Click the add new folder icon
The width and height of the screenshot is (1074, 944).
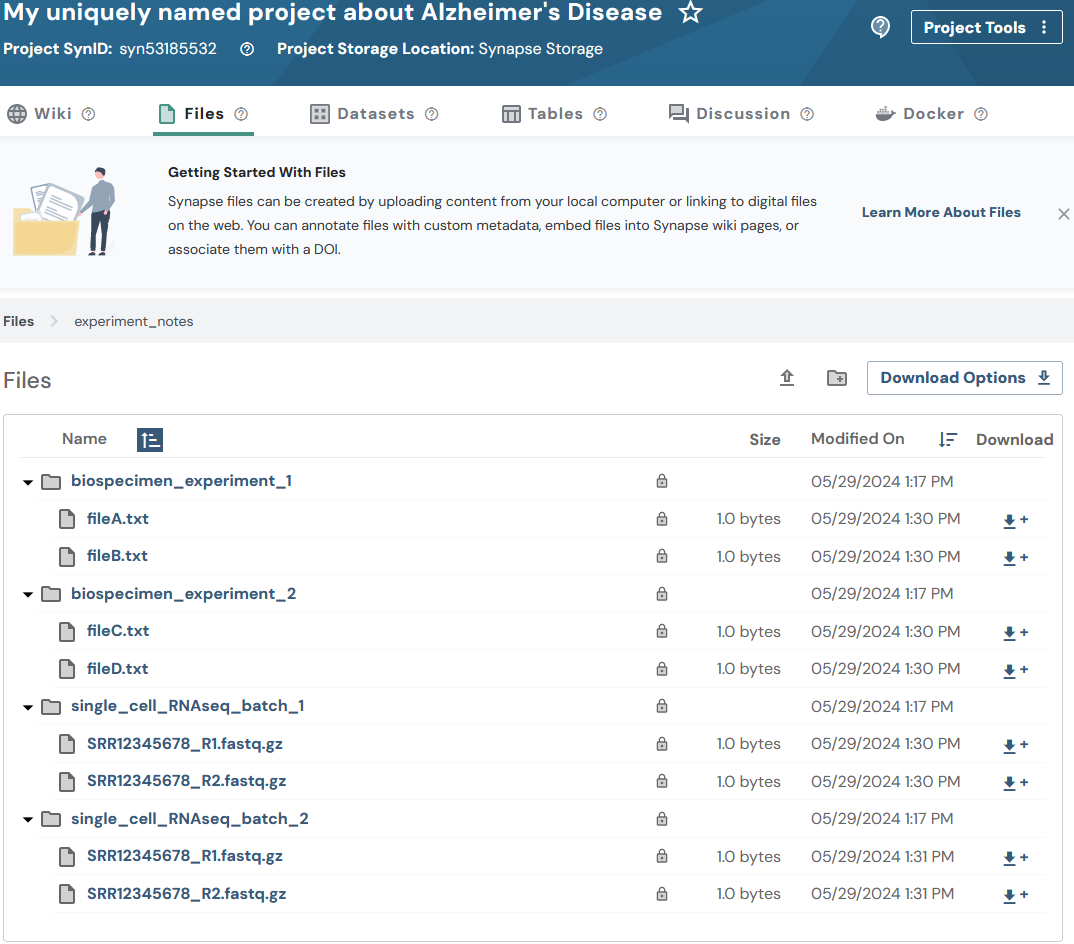click(x=837, y=378)
